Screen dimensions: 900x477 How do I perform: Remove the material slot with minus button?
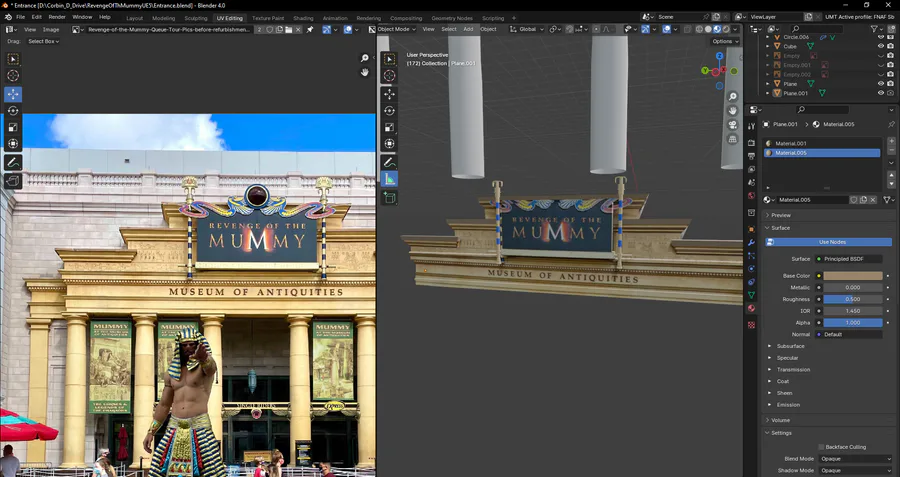point(891,152)
